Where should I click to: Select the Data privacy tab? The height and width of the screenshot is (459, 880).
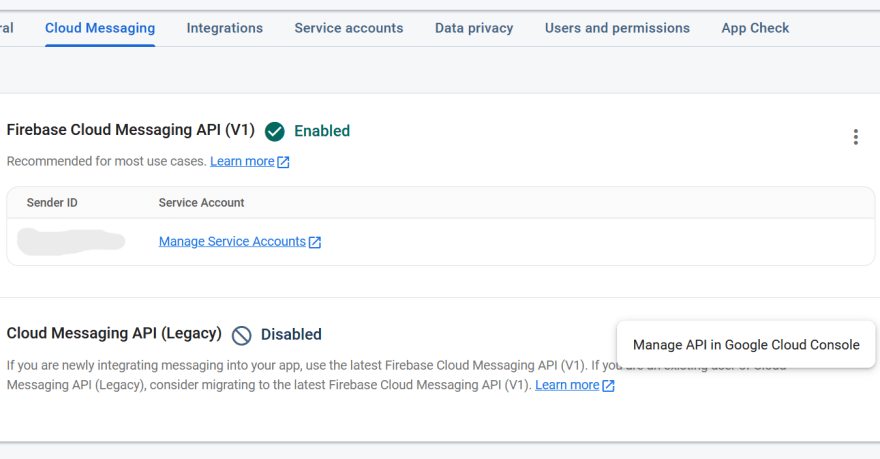pos(474,28)
